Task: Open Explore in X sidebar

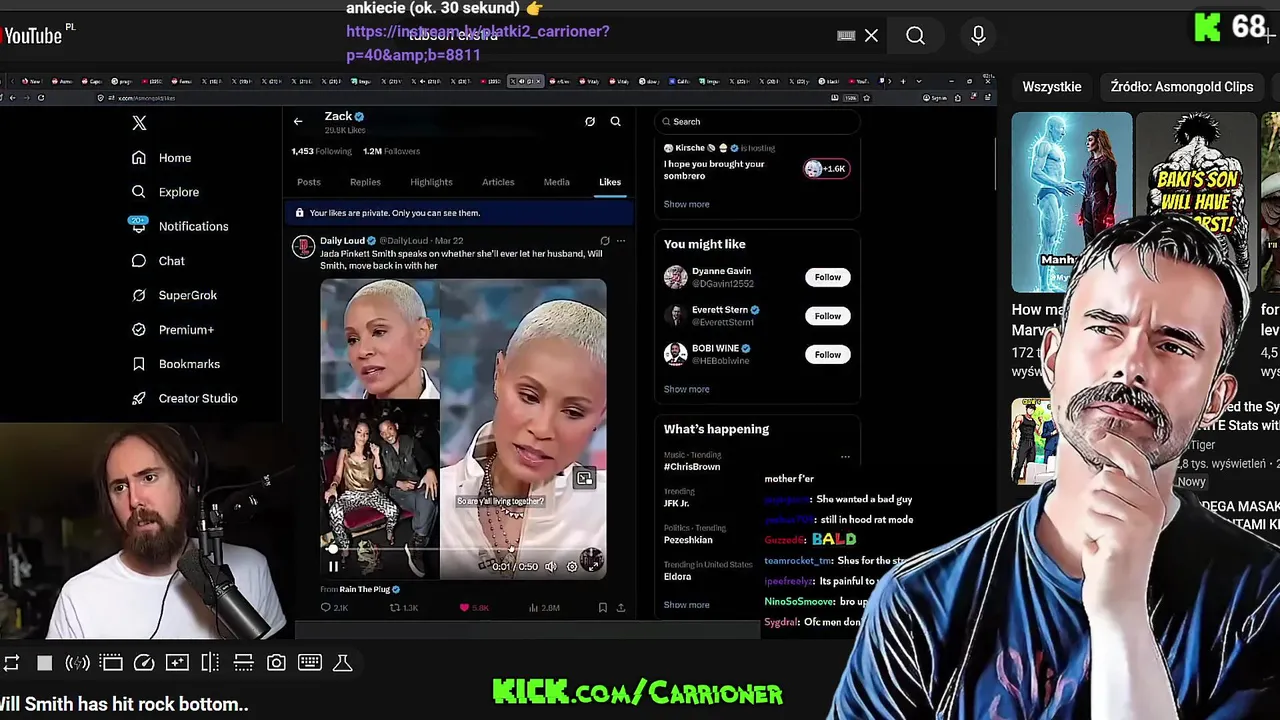Action: coord(165,192)
